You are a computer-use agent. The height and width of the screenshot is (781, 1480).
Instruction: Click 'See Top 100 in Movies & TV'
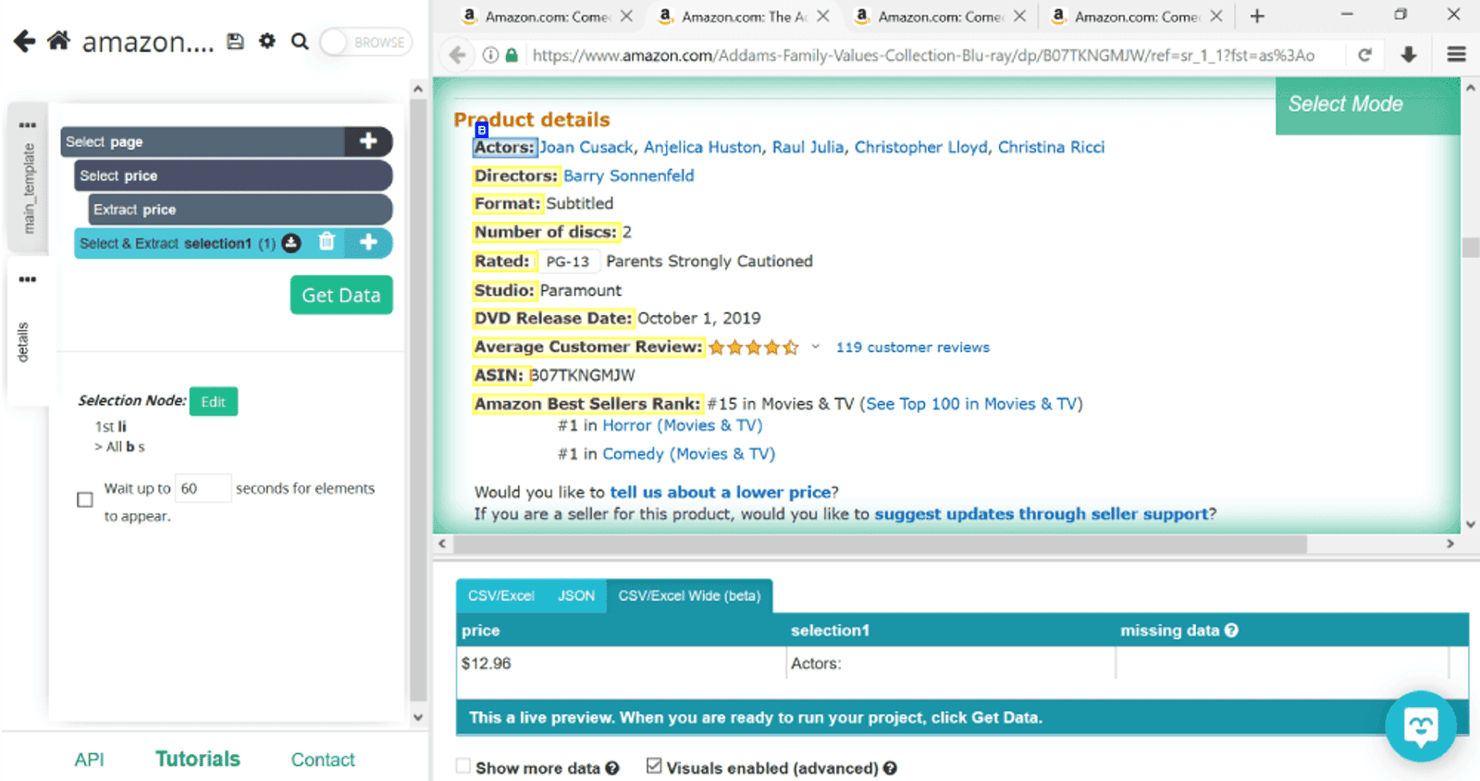[971, 404]
